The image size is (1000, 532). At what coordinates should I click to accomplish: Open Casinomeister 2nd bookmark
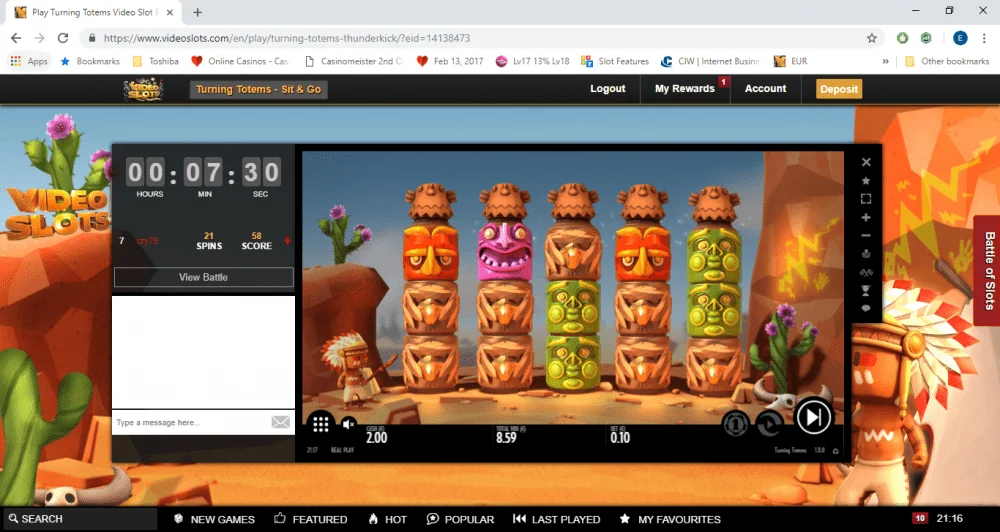coord(355,61)
